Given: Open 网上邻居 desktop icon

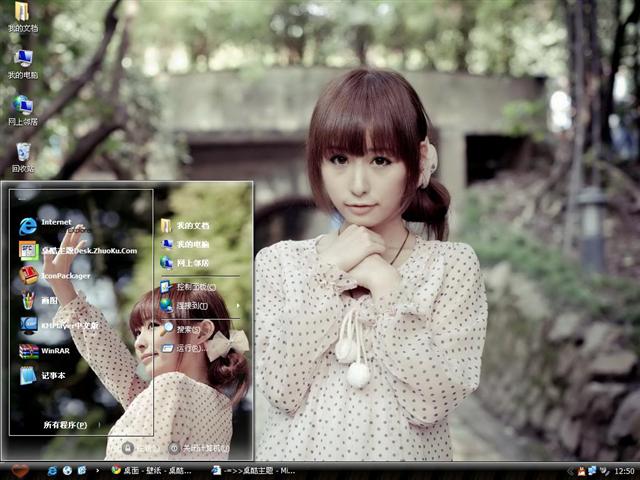Looking at the screenshot, I should pos(23,111).
